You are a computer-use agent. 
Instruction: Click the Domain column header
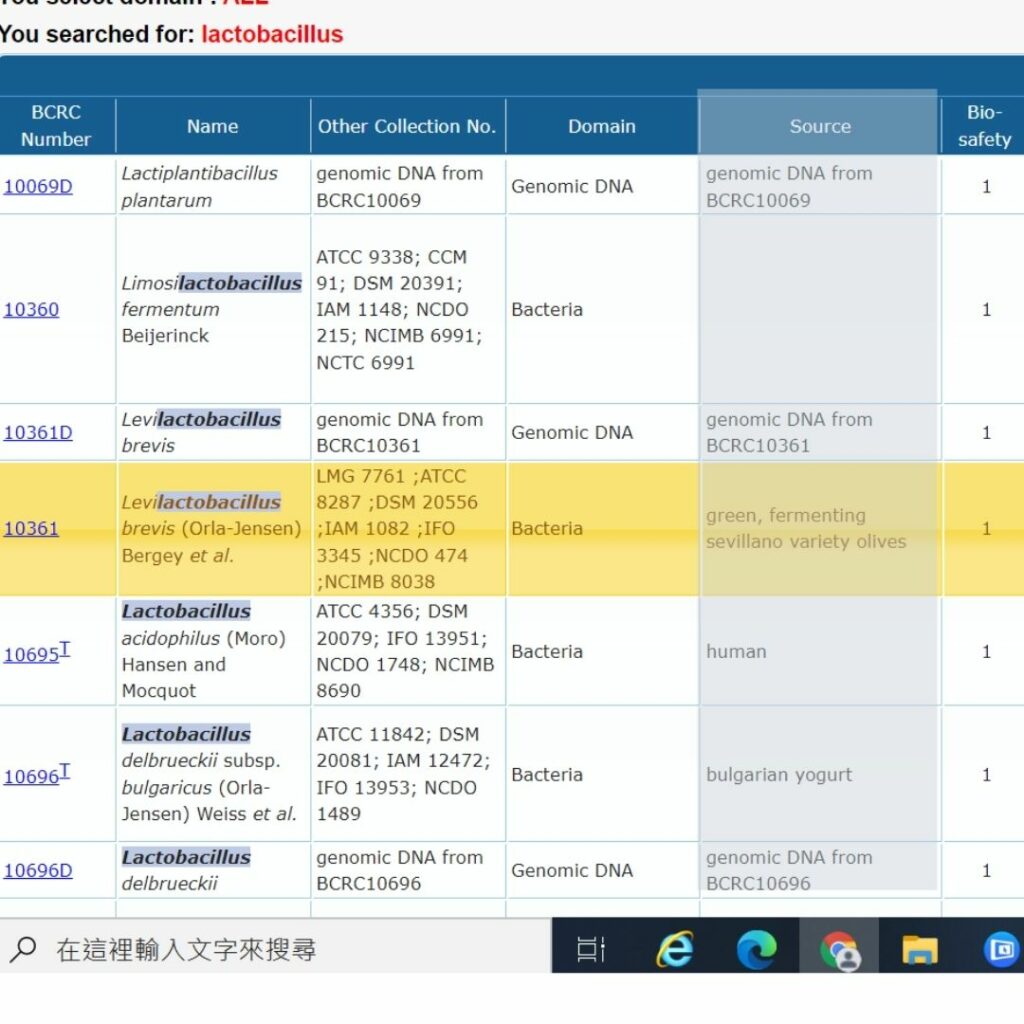point(601,126)
